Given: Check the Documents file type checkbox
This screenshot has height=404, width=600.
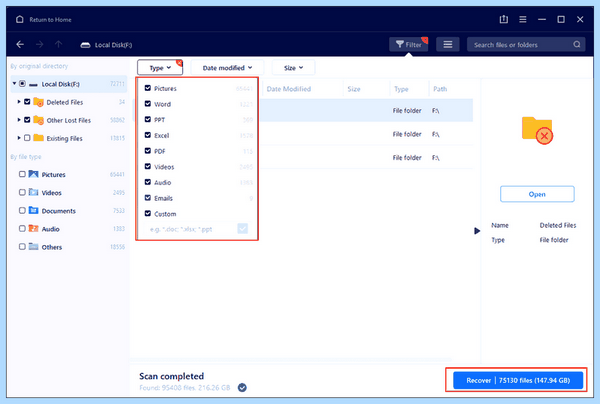Looking at the screenshot, I should [22, 210].
